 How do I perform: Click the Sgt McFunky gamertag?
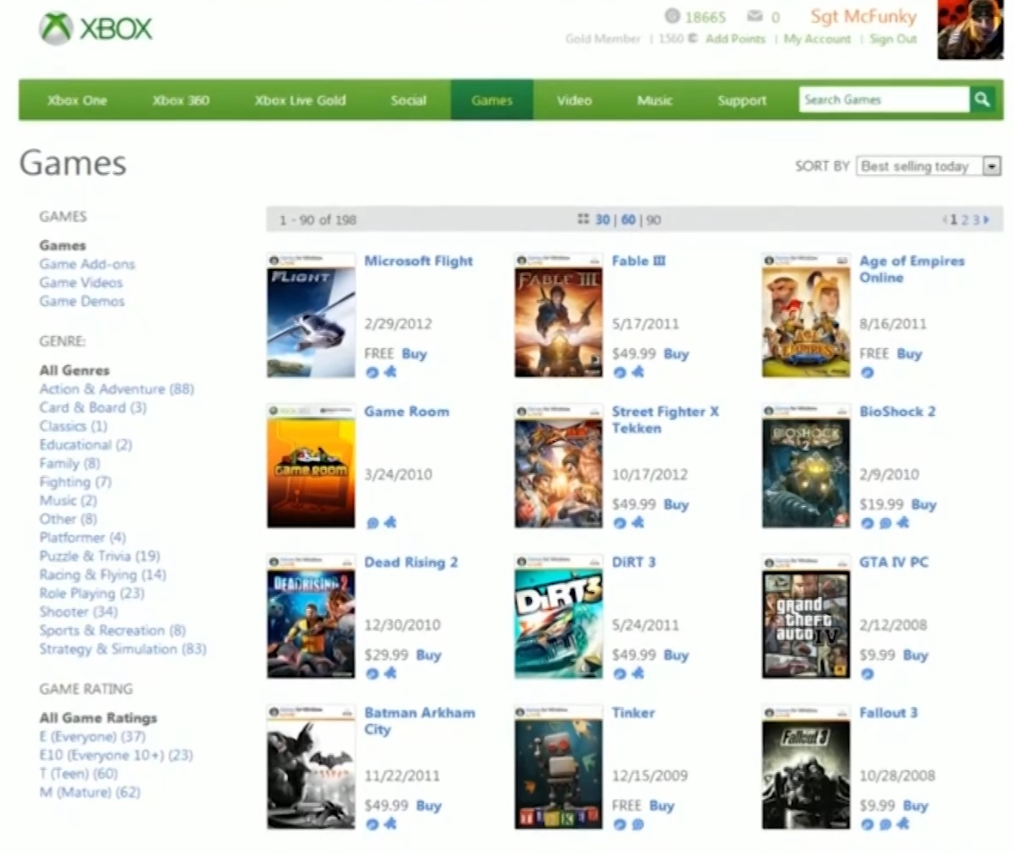point(863,16)
